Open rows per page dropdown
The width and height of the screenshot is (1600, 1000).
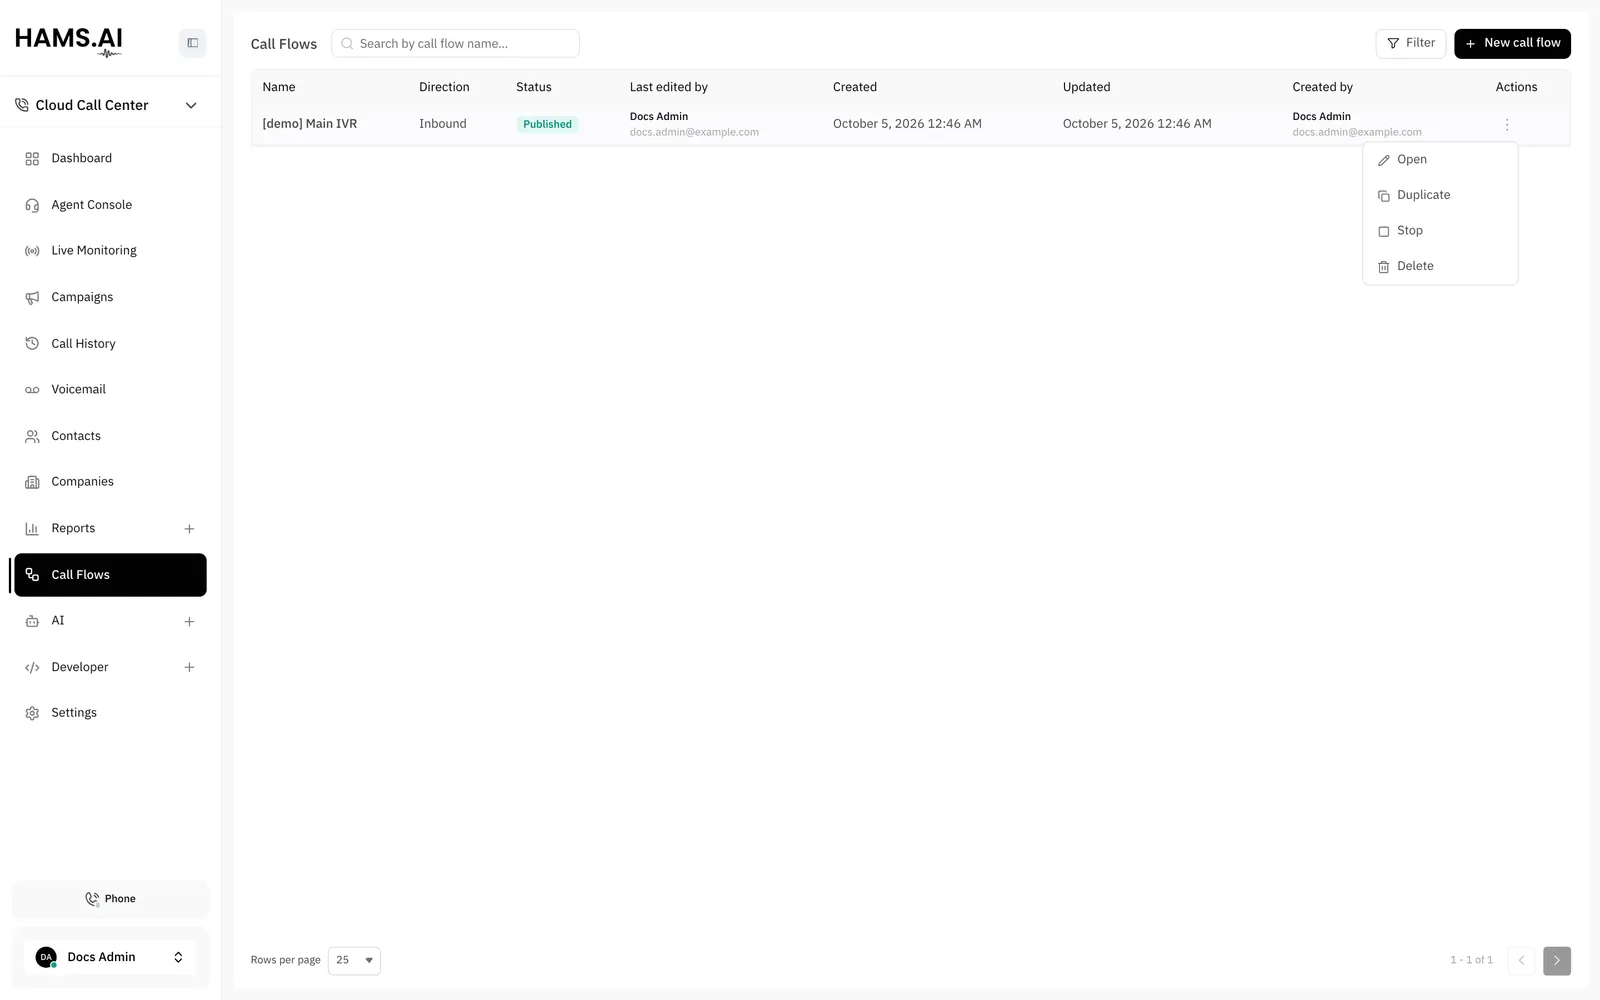pos(354,960)
